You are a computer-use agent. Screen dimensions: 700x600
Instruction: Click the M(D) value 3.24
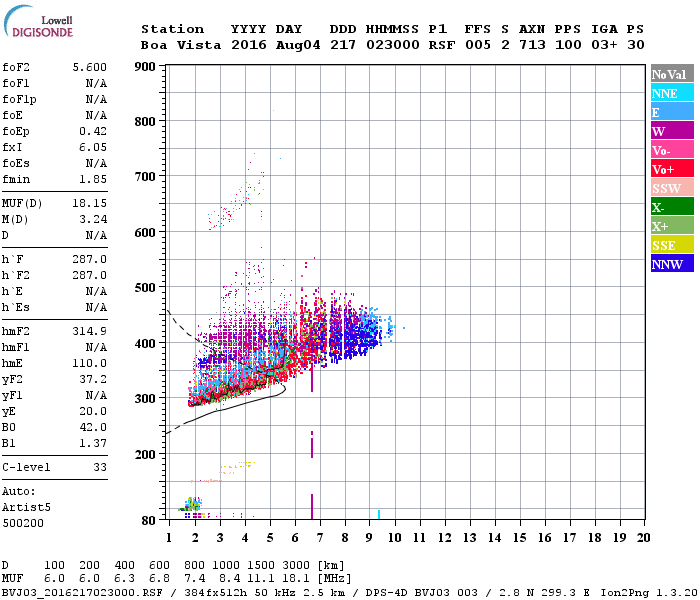click(93, 220)
